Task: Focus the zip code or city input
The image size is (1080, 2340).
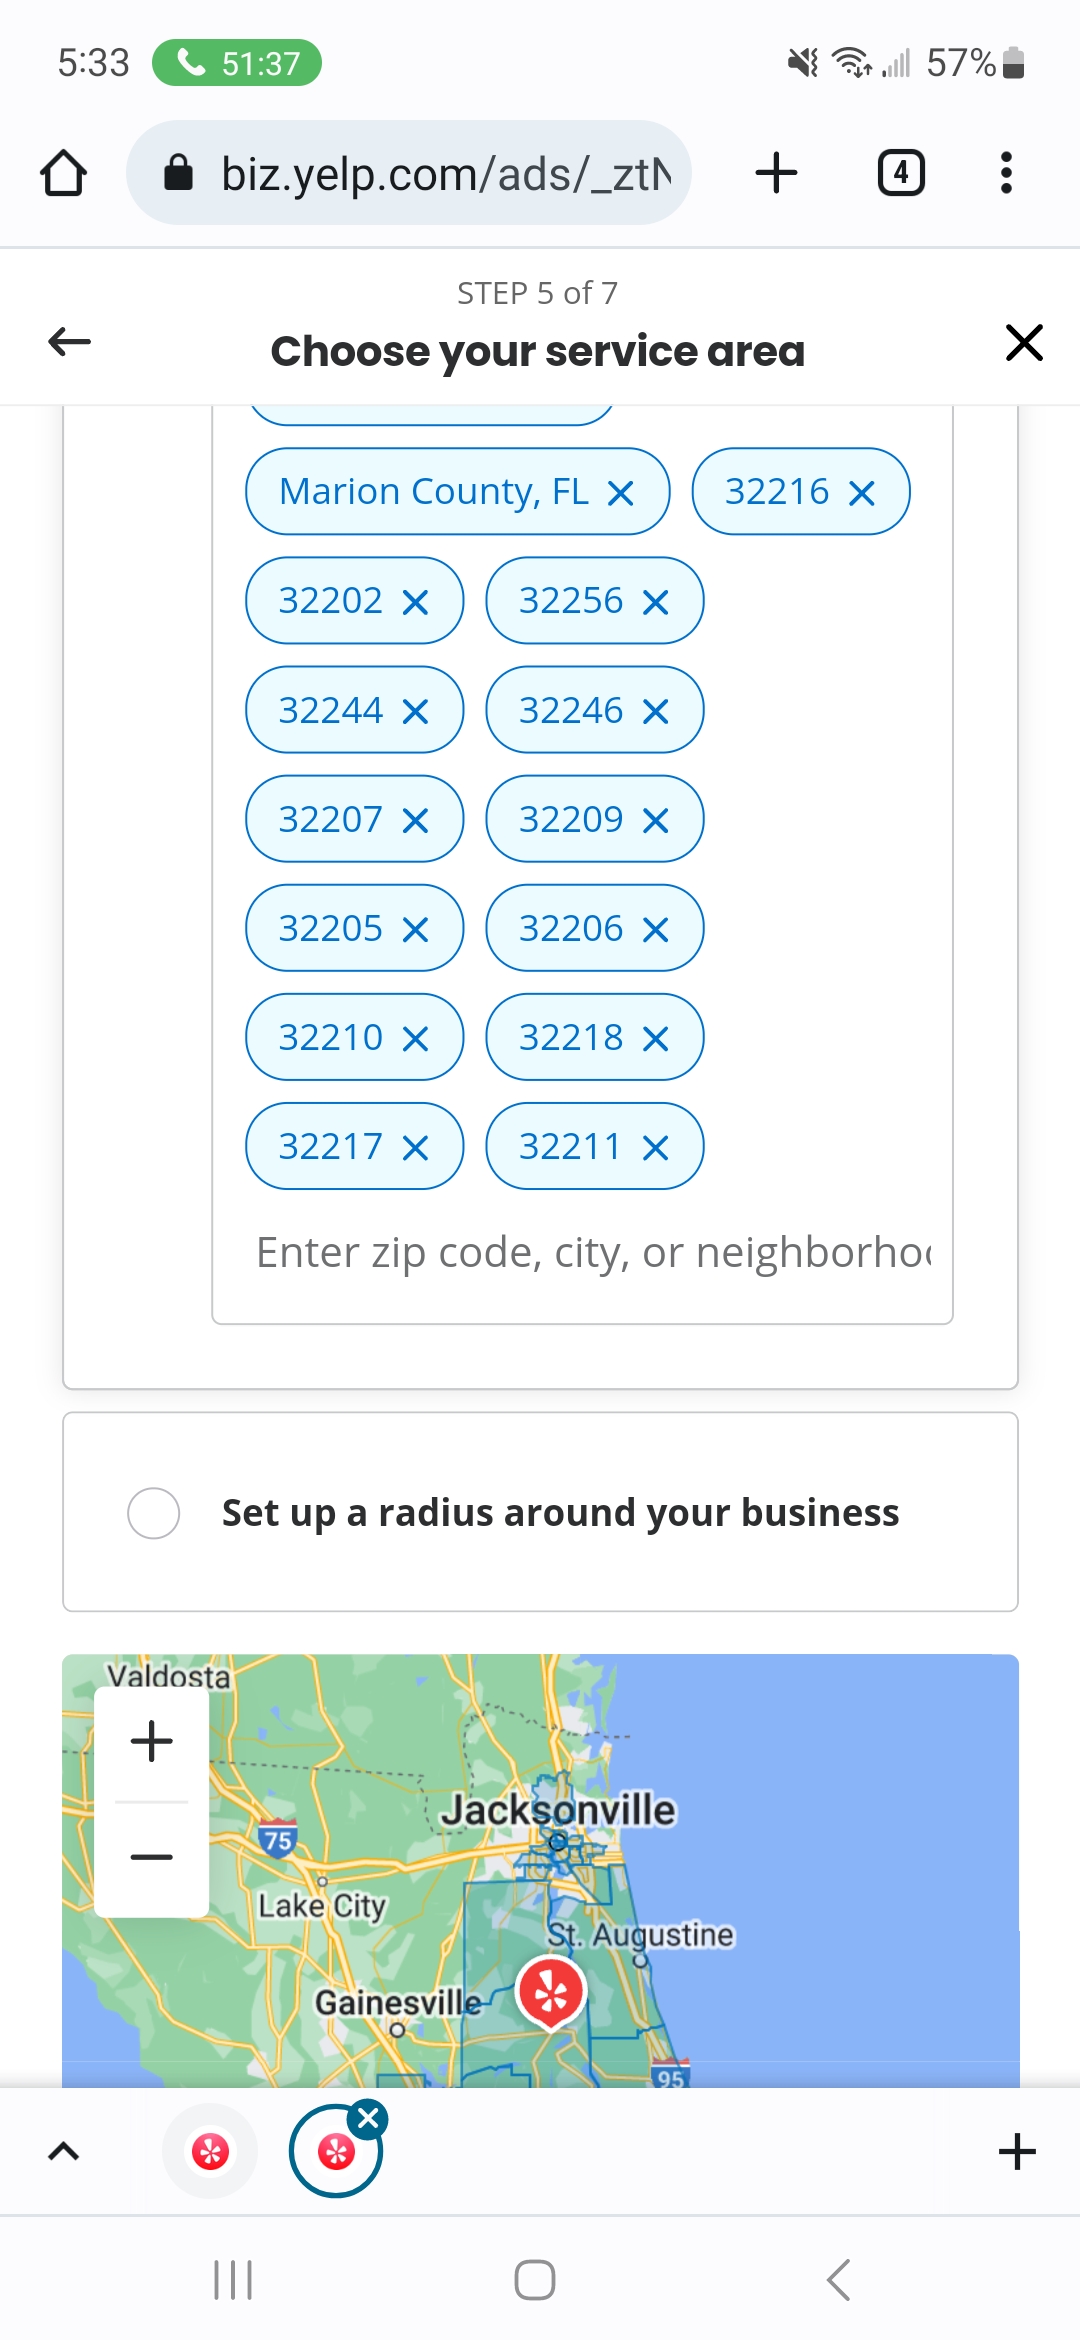Action: [592, 1252]
